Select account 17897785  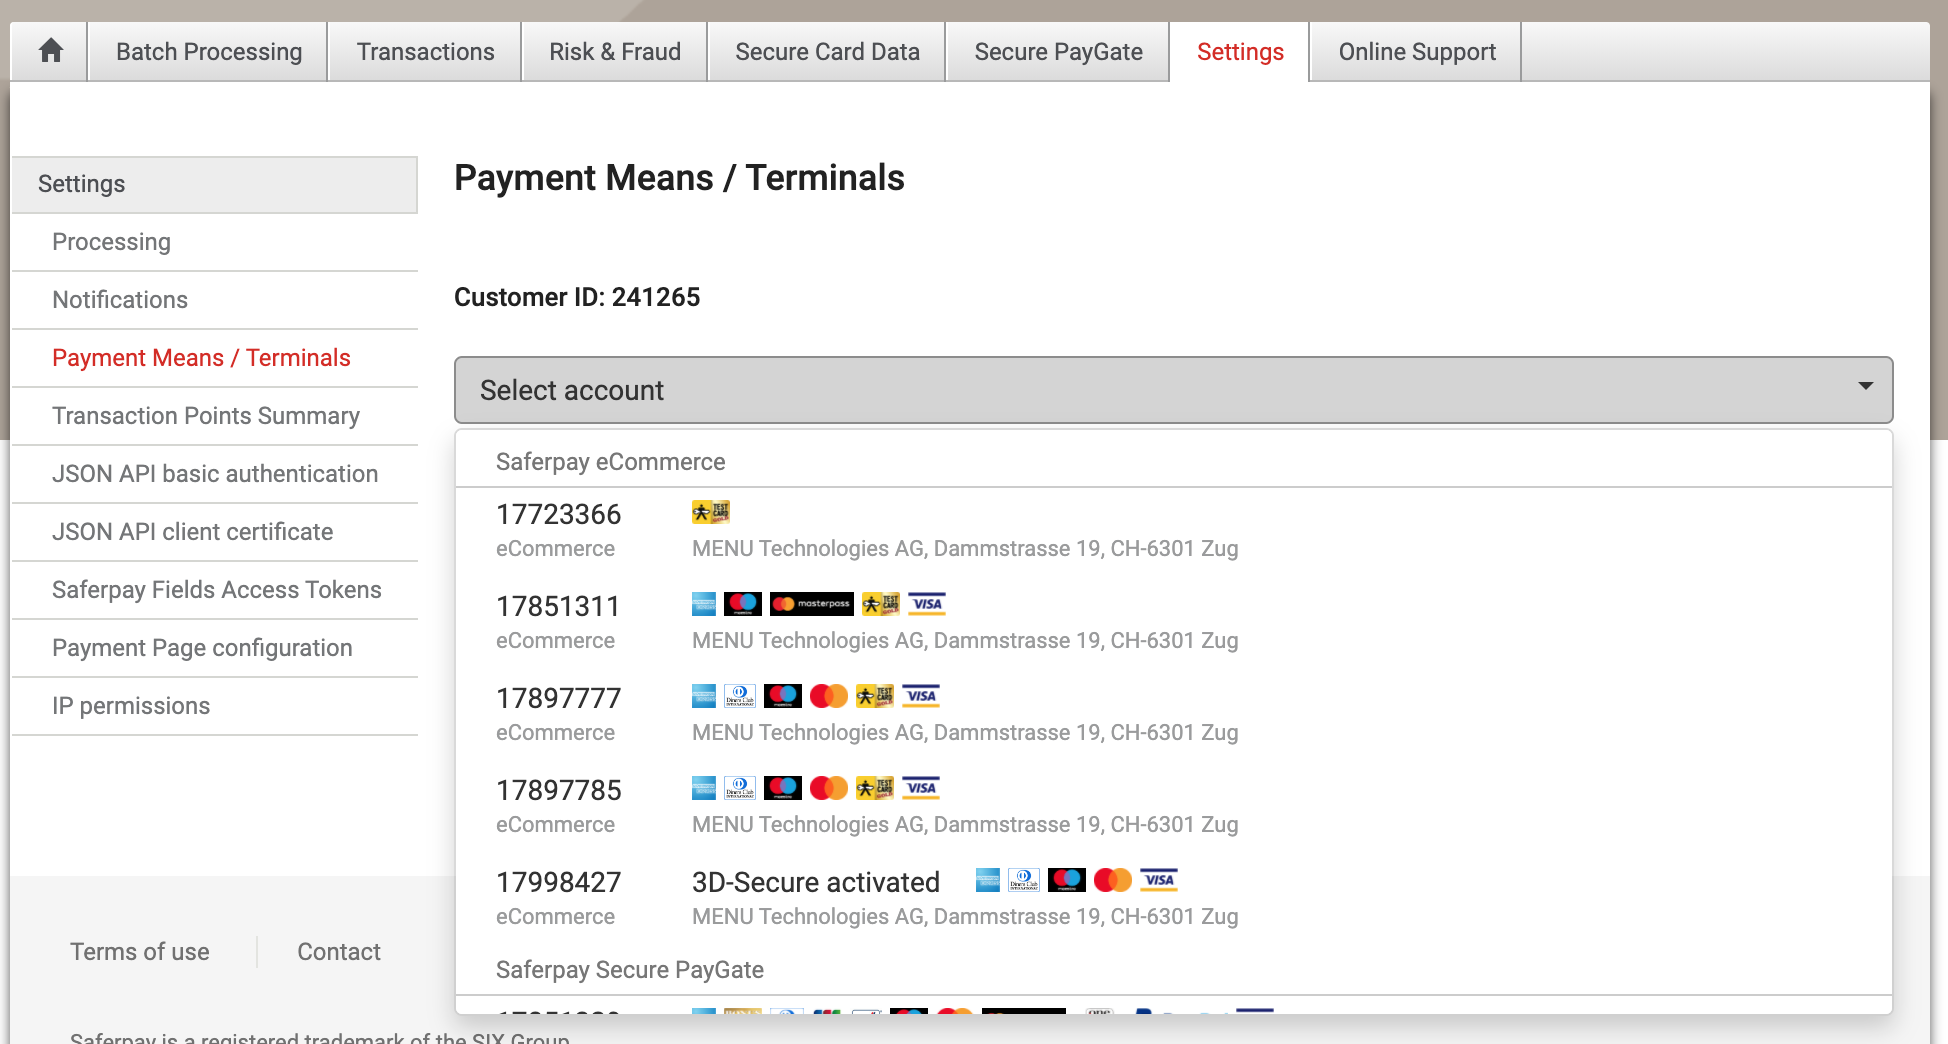(x=1173, y=807)
